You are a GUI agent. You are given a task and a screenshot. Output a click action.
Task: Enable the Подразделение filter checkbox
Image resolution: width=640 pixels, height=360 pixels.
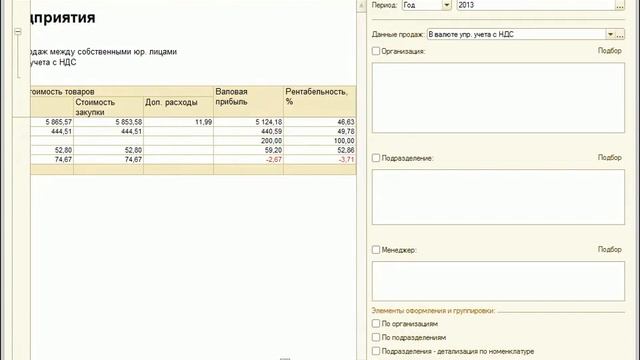coord(376,158)
